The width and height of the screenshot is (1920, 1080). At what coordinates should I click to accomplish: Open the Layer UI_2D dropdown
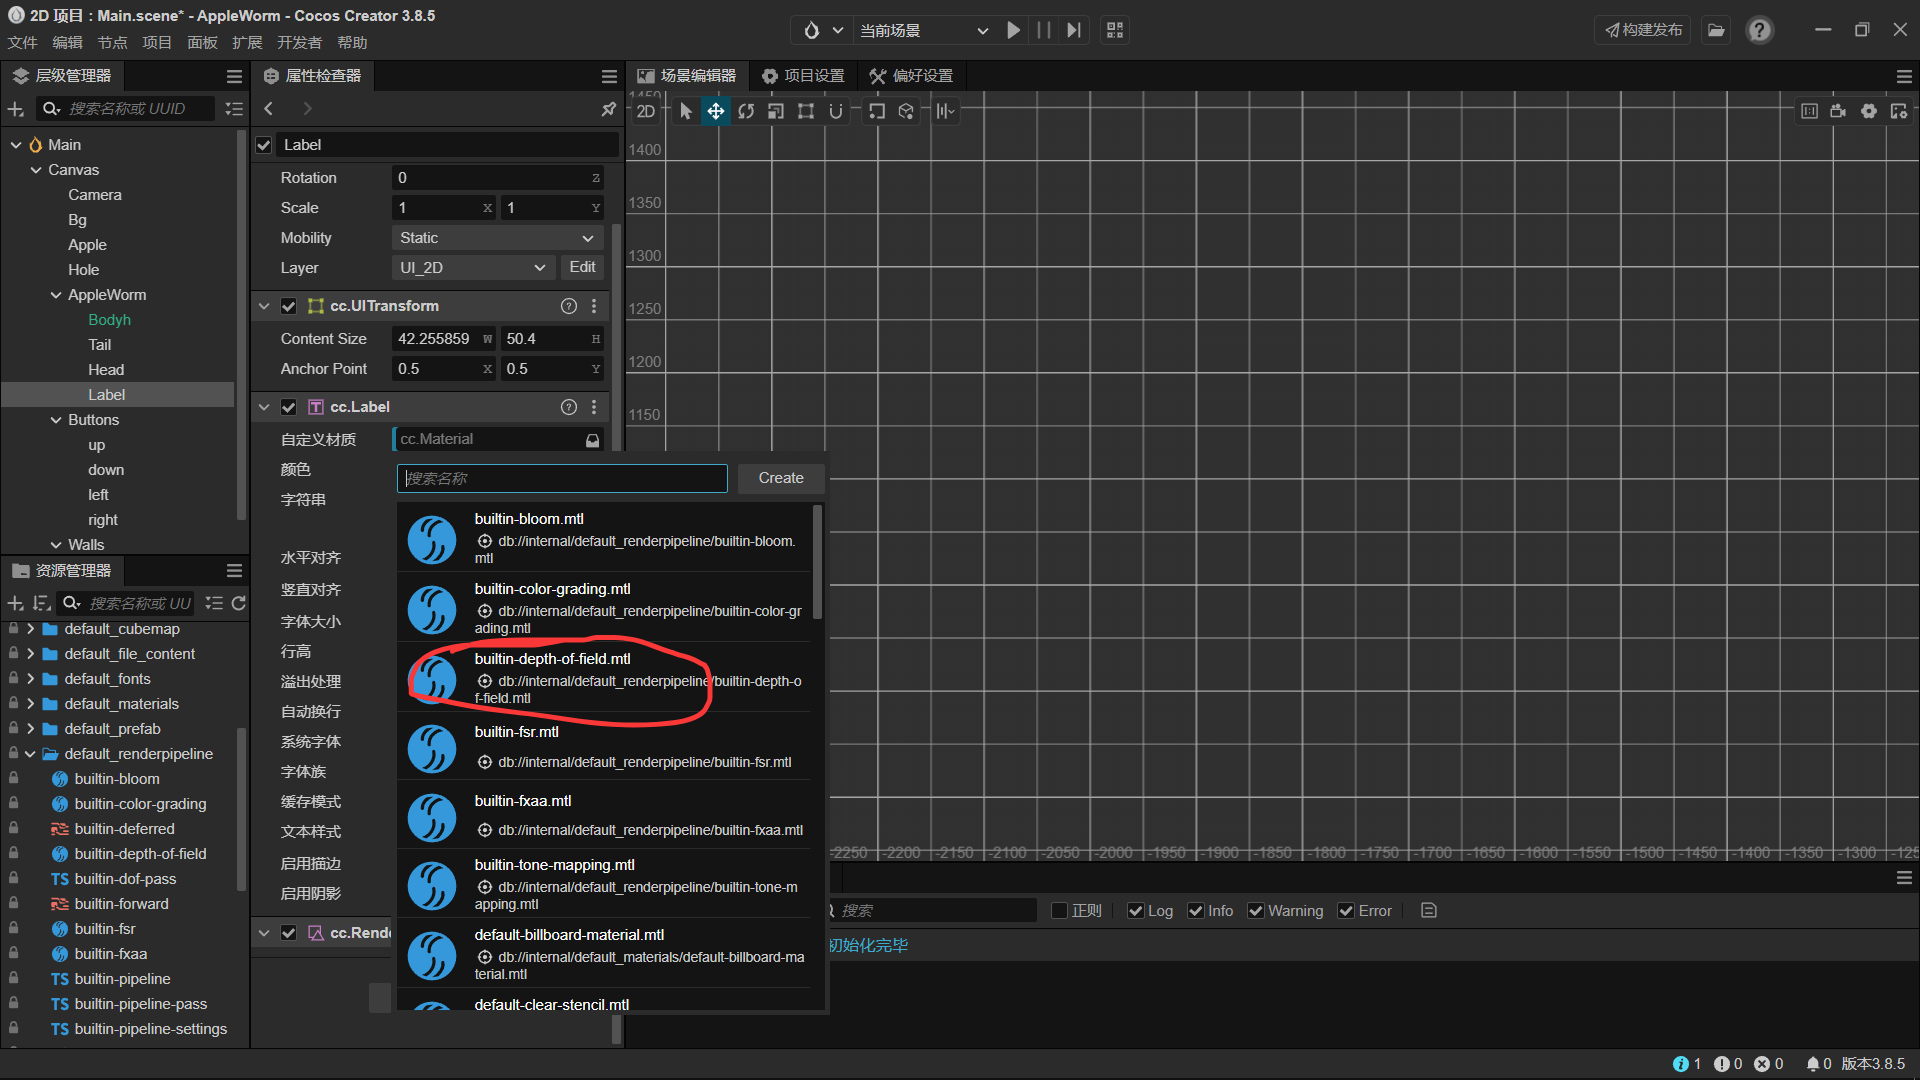coord(472,268)
